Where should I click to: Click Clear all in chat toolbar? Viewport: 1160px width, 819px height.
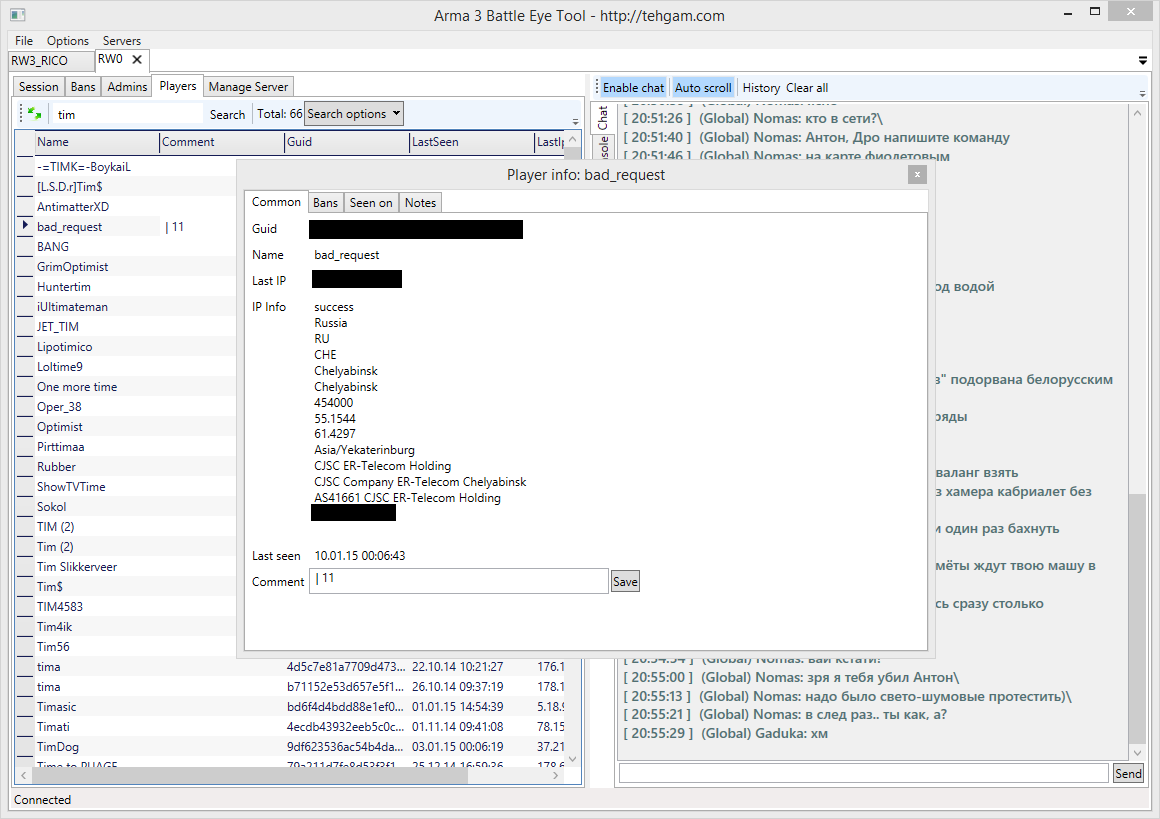(x=806, y=88)
